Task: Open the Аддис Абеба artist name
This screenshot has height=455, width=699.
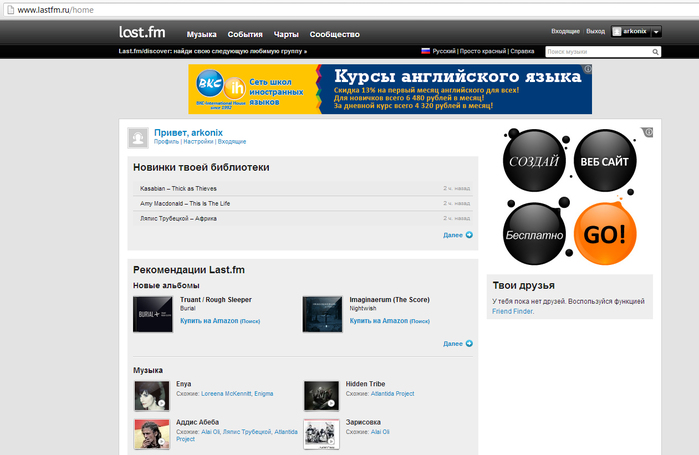Action: (x=197, y=422)
